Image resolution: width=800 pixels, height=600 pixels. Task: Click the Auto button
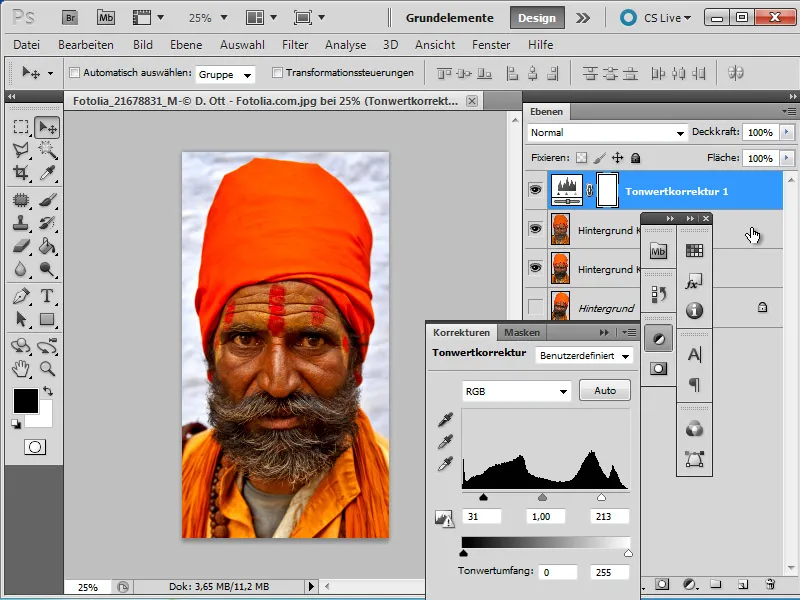(605, 390)
